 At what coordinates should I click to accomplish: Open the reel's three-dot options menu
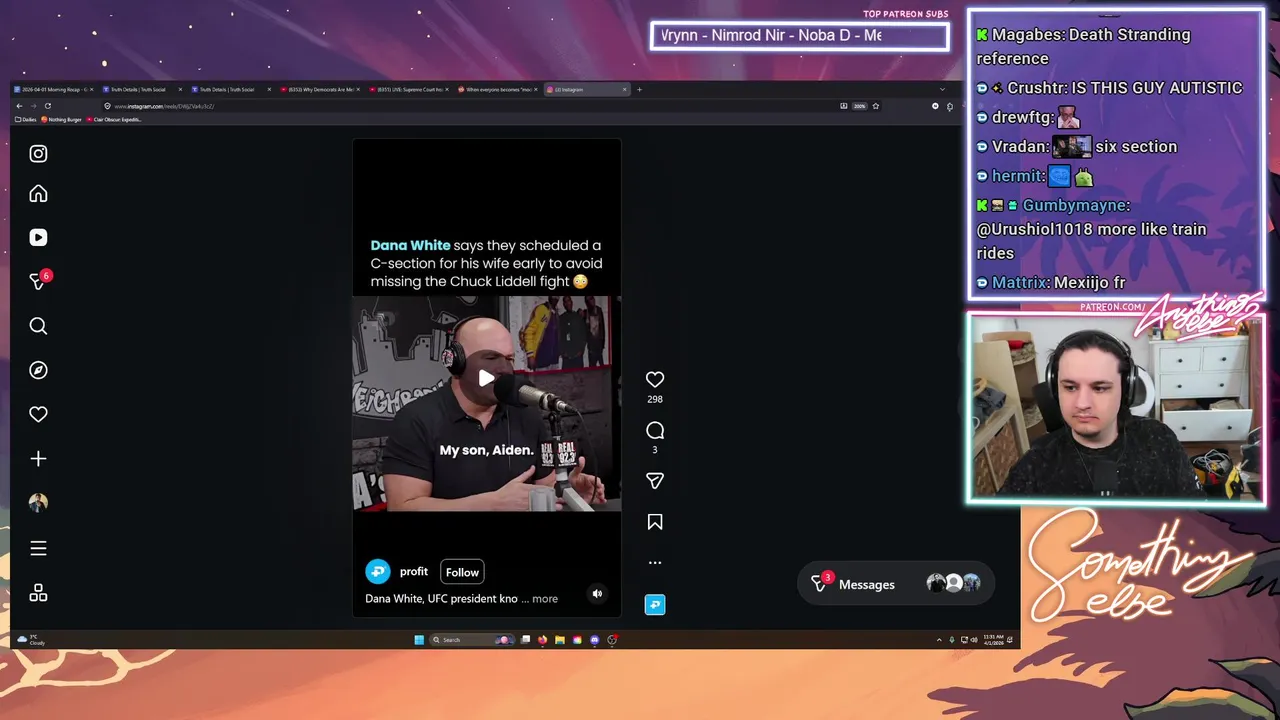point(655,563)
